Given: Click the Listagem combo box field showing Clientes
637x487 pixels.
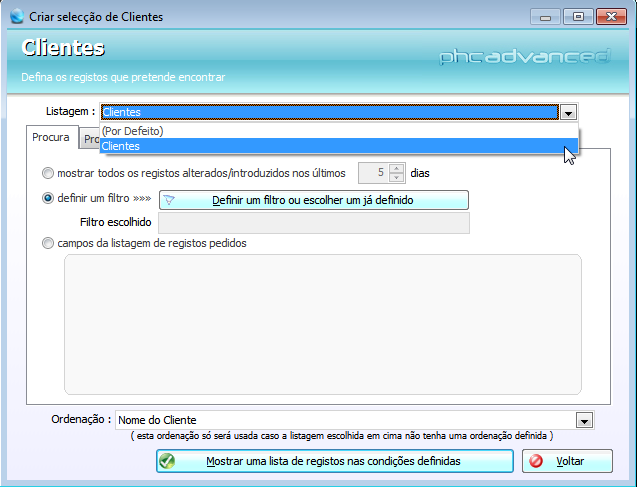Looking at the screenshot, I should (329, 112).
